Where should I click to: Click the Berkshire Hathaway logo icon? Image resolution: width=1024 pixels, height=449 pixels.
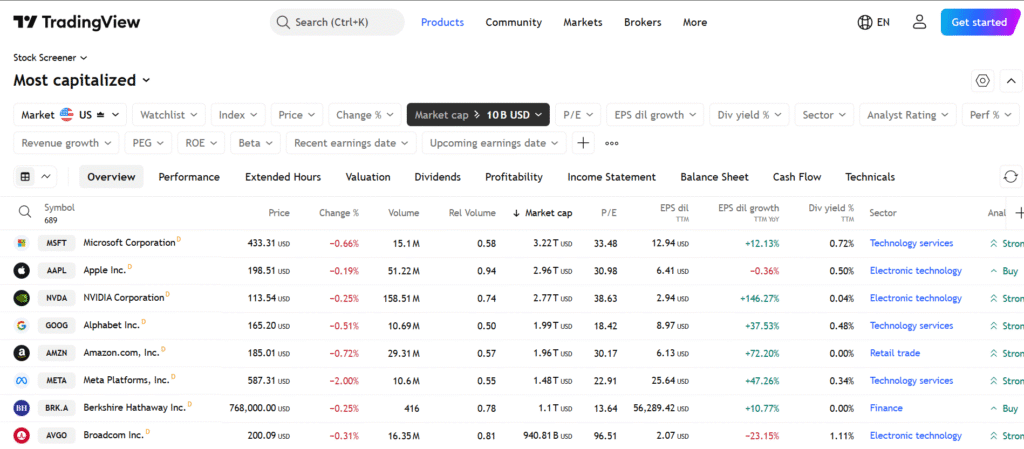tap(22, 408)
